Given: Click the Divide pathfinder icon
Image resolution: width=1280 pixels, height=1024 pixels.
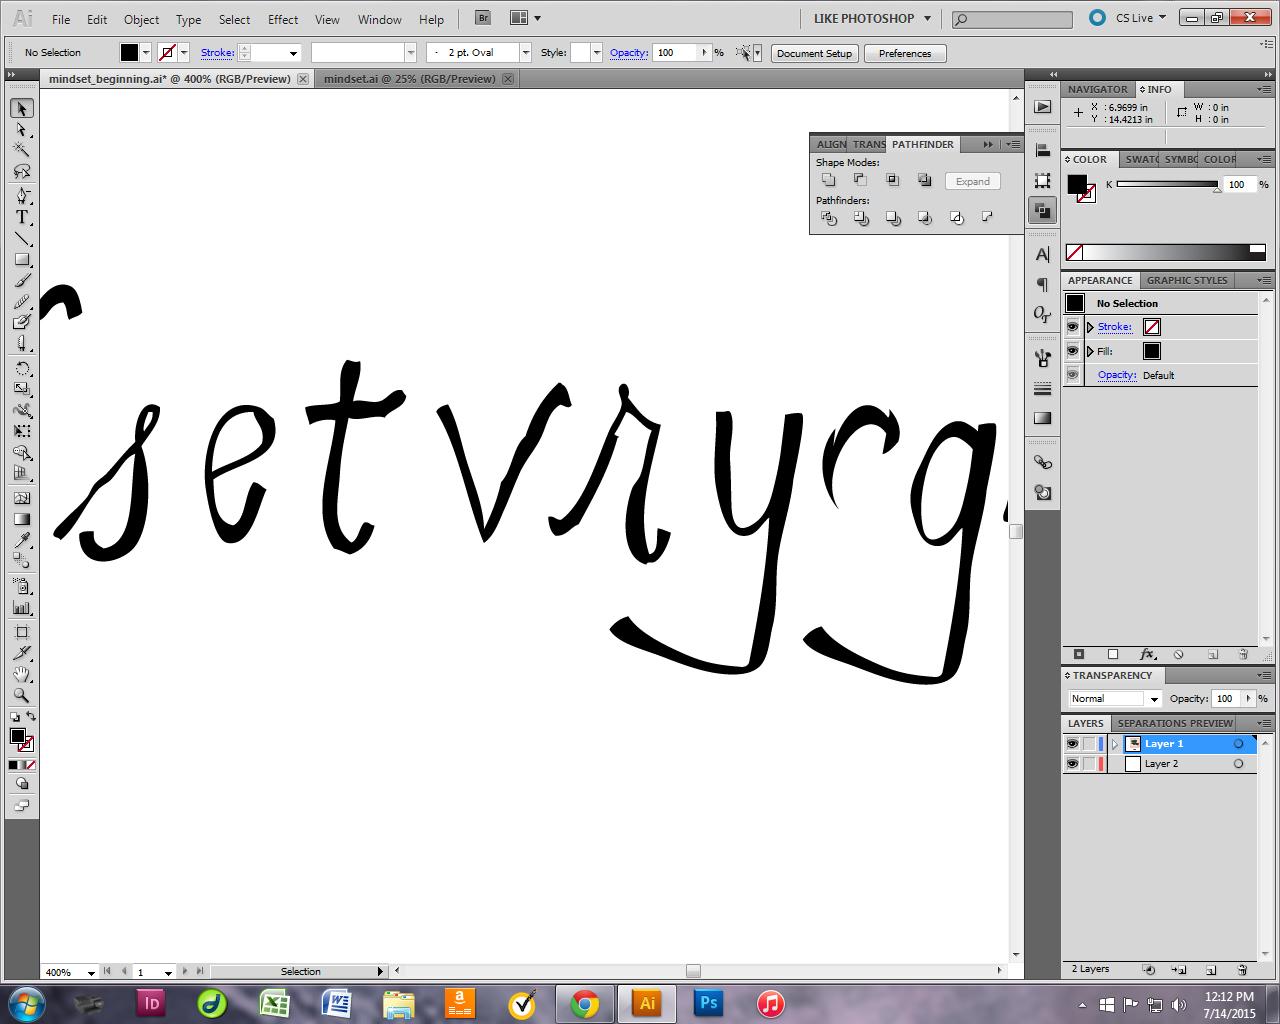Looking at the screenshot, I should [x=828, y=217].
